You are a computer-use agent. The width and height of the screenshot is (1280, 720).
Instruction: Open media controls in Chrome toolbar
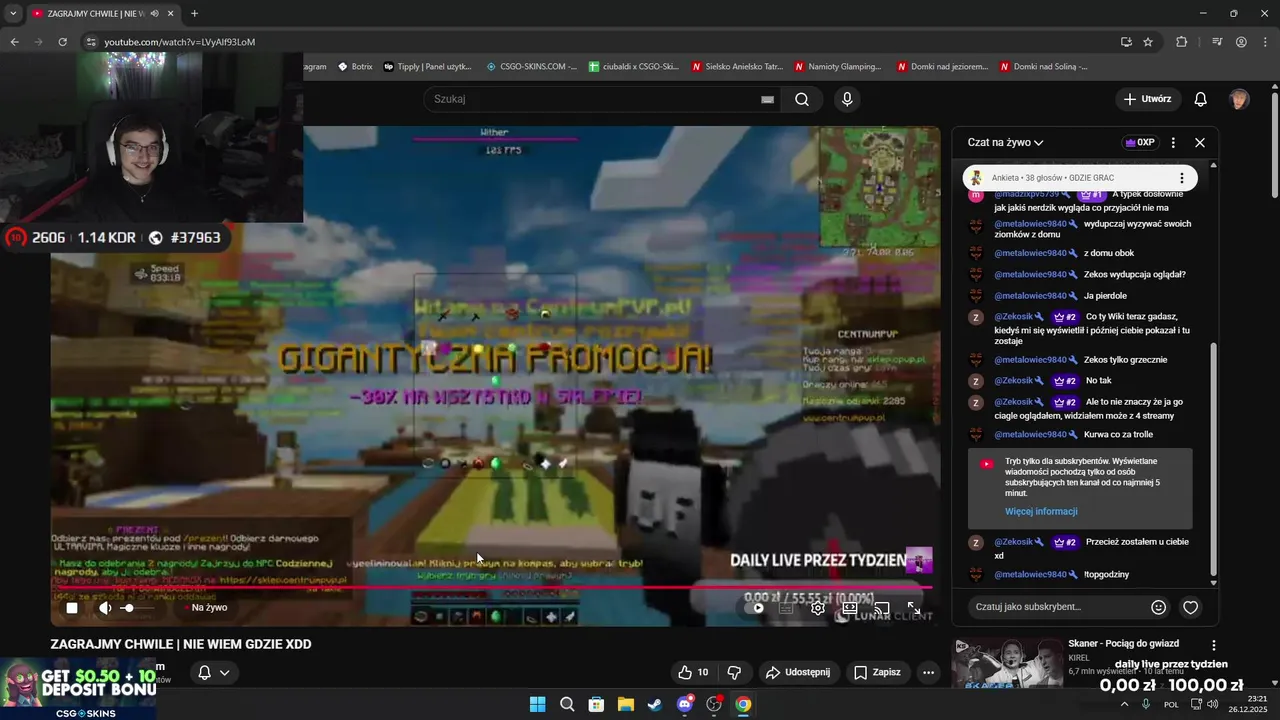pyautogui.click(x=1217, y=42)
